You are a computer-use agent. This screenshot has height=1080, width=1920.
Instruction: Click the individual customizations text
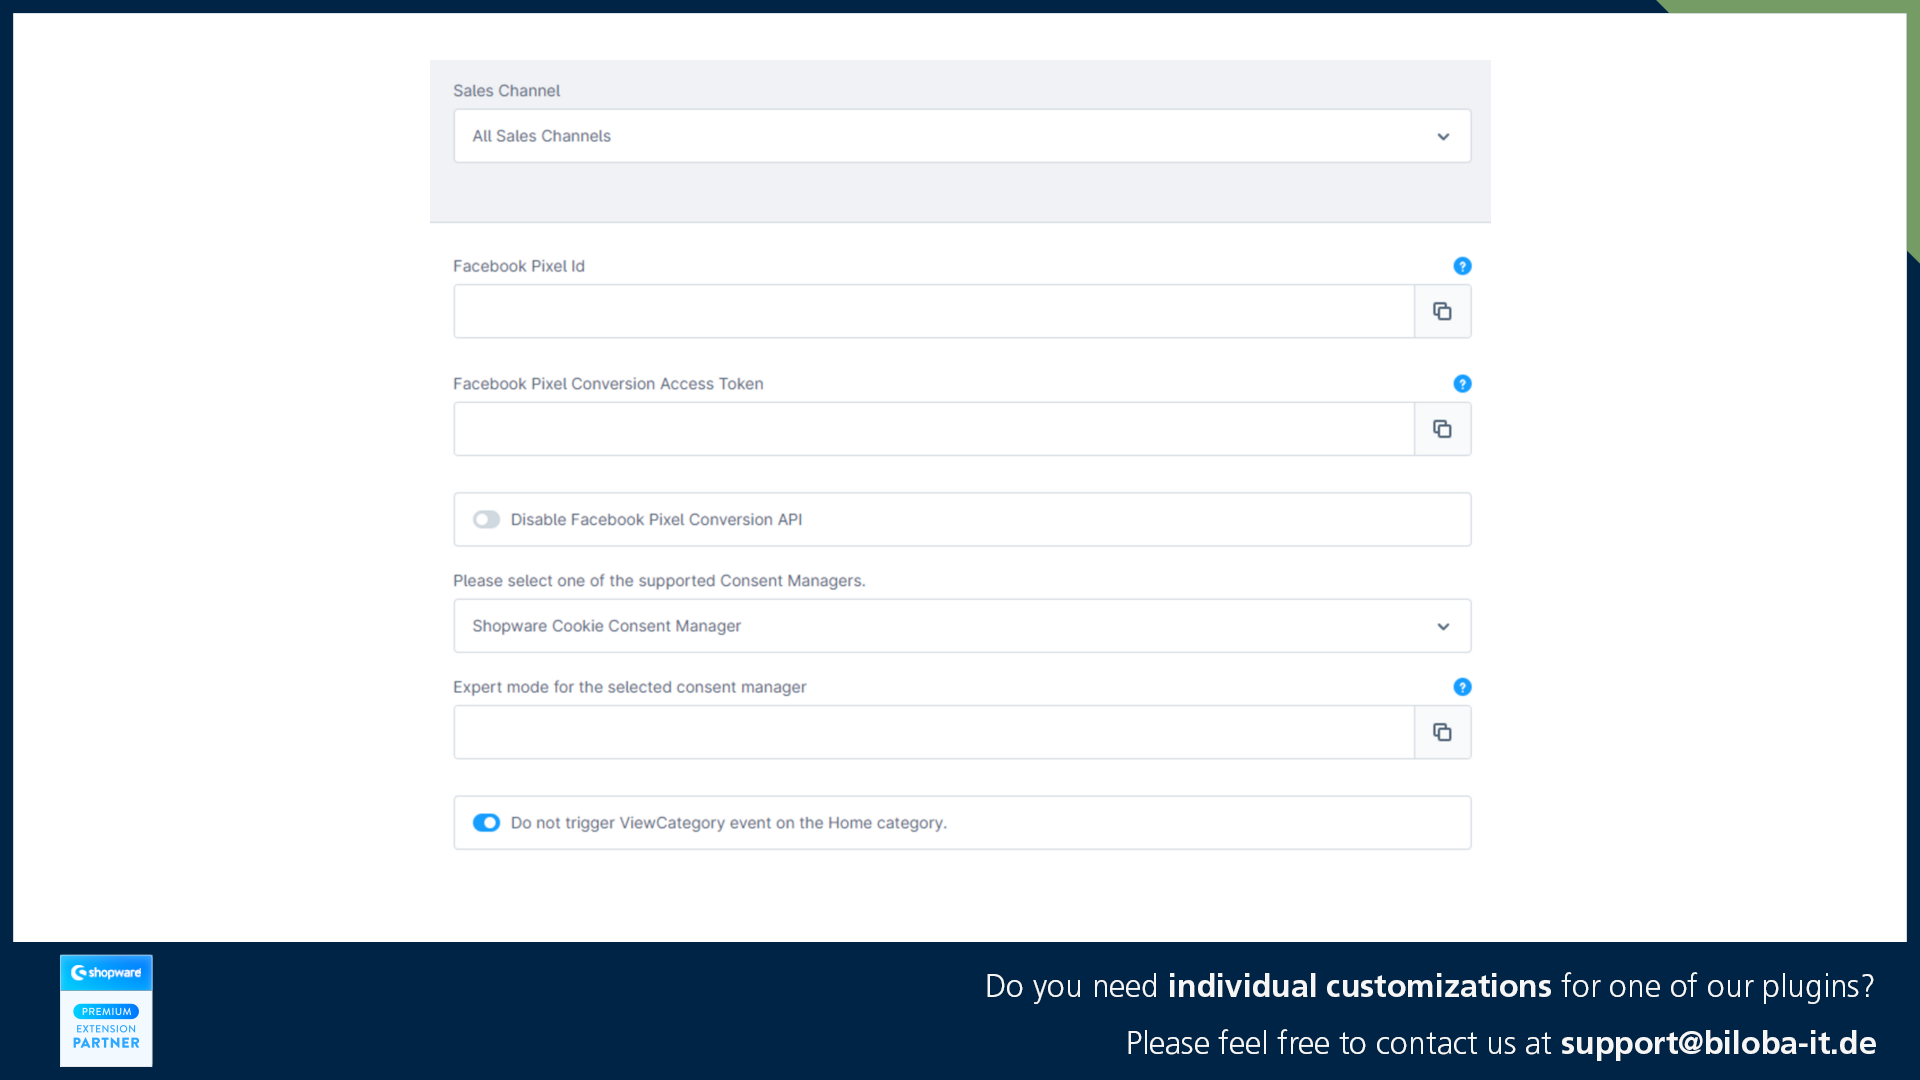click(1359, 986)
